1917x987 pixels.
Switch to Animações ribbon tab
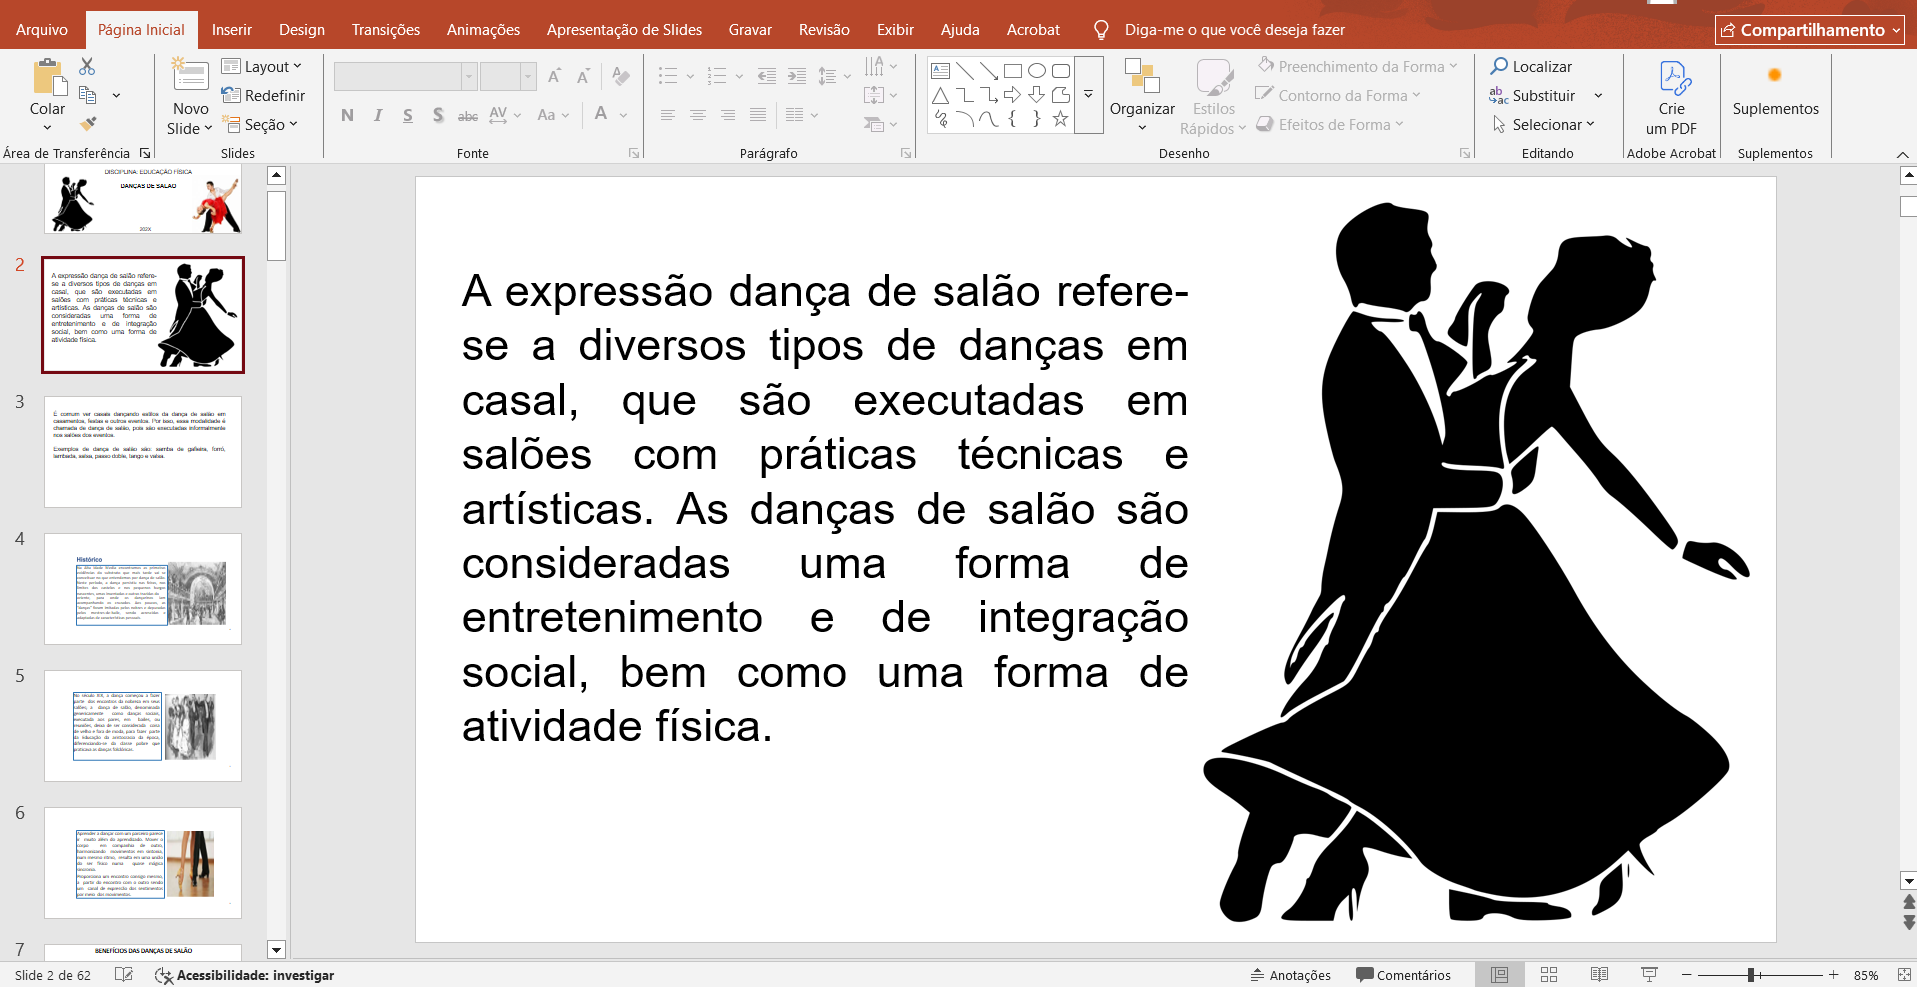(483, 30)
